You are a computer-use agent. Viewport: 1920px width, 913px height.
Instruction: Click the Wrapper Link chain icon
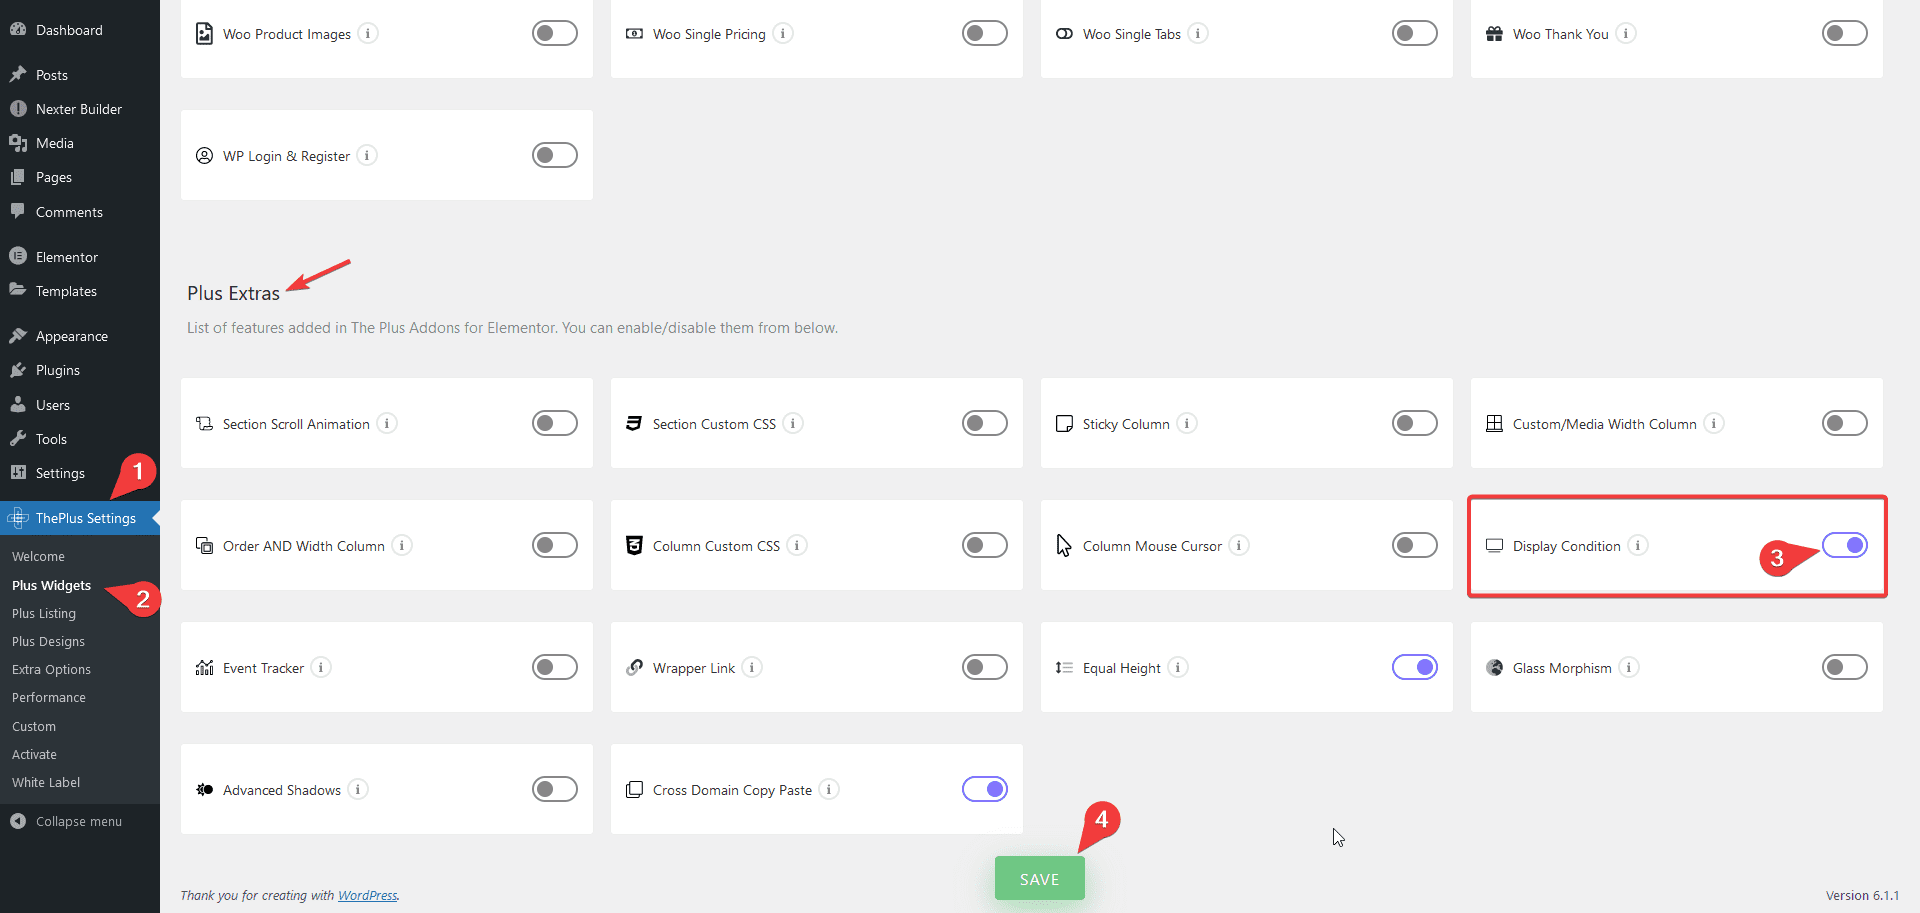coord(634,667)
